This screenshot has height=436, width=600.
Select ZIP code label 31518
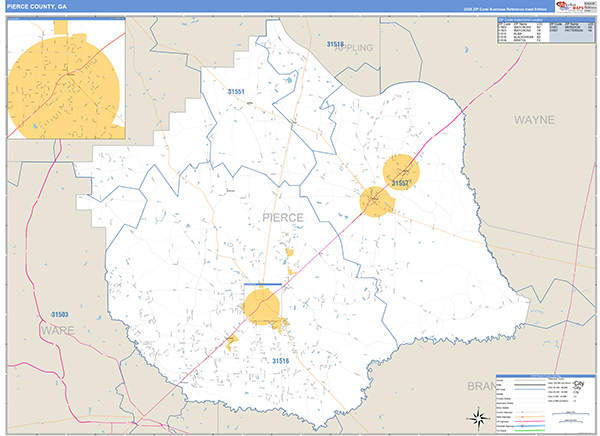[x=335, y=44]
